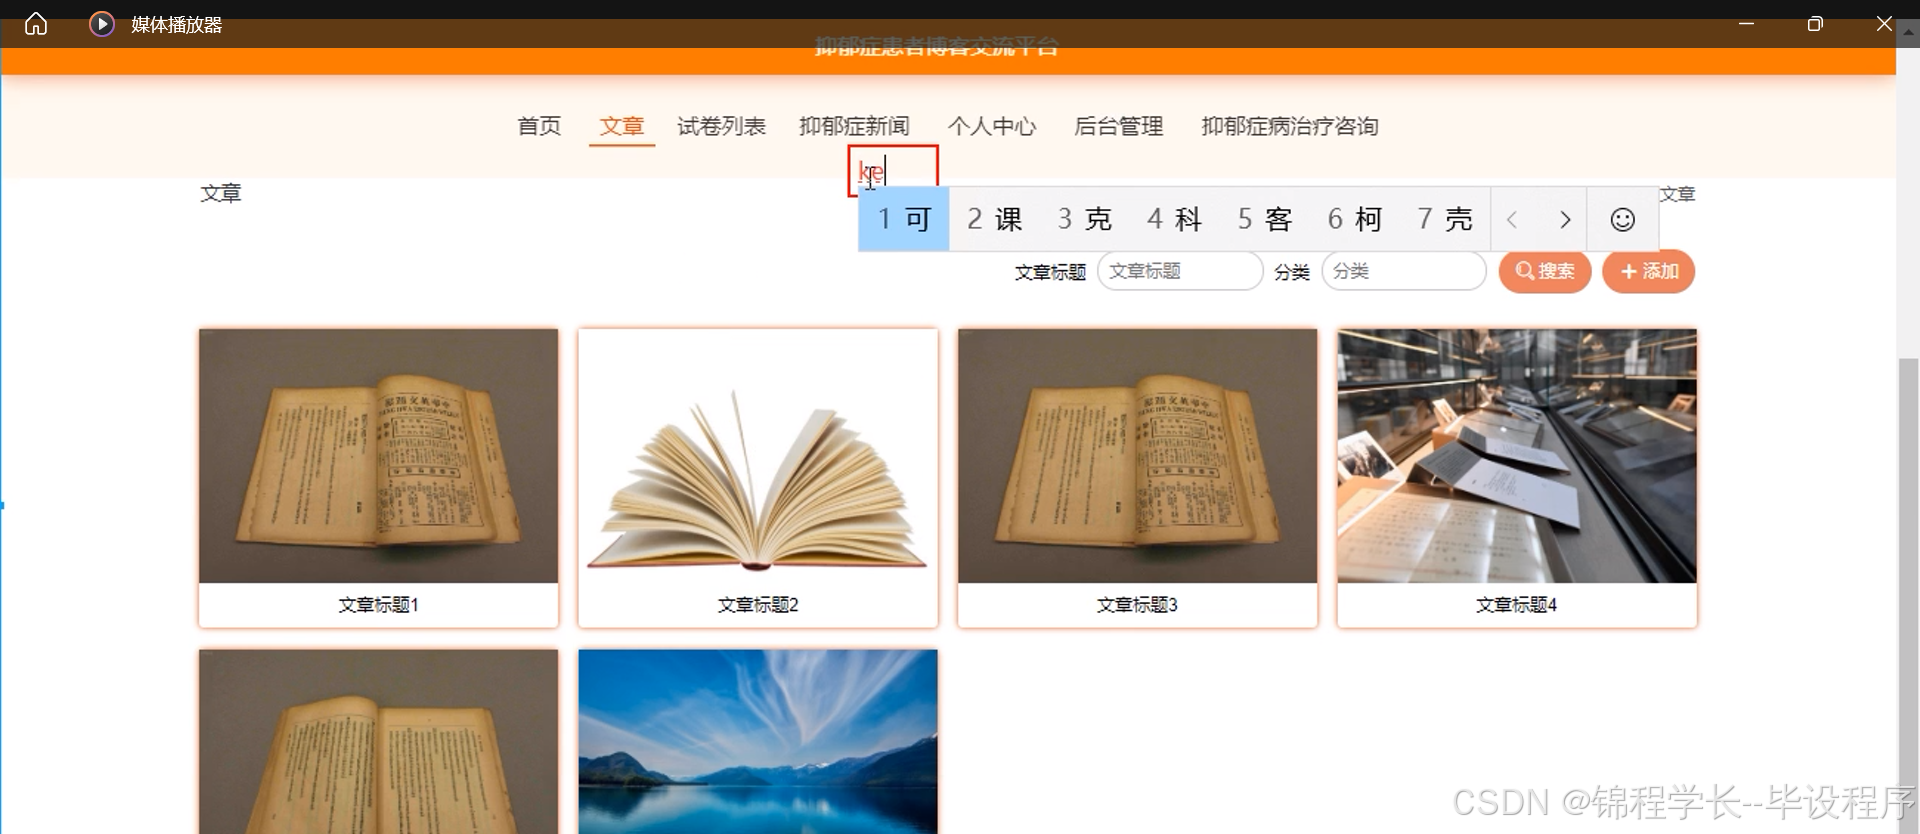This screenshot has height=834, width=1920.
Task: Choose IME candidate 4 科
Action: click(x=1174, y=219)
